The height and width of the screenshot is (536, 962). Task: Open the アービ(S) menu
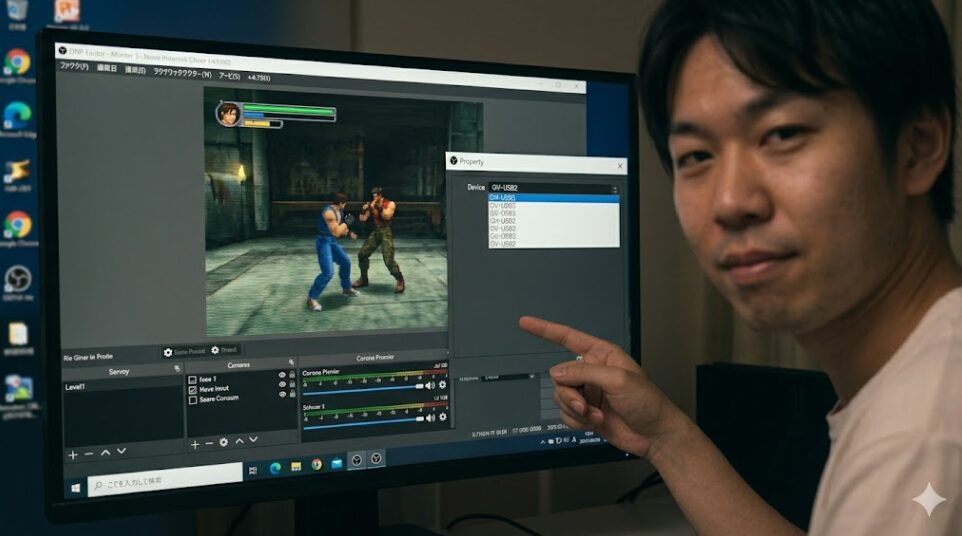click(x=229, y=76)
